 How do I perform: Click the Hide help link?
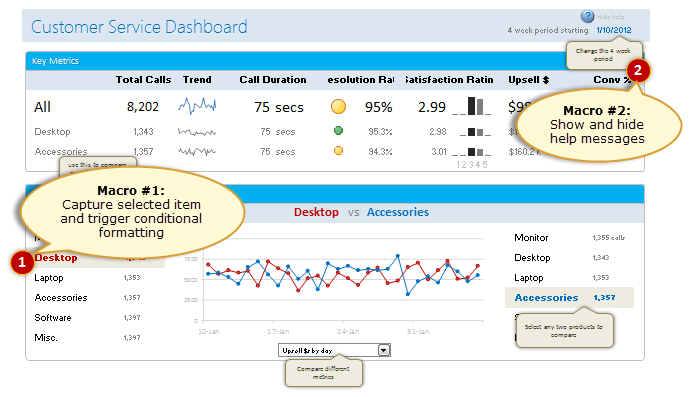click(x=610, y=17)
